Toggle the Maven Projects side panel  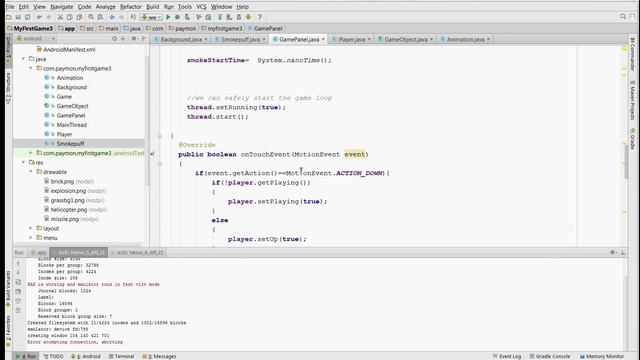tap(632, 99)
